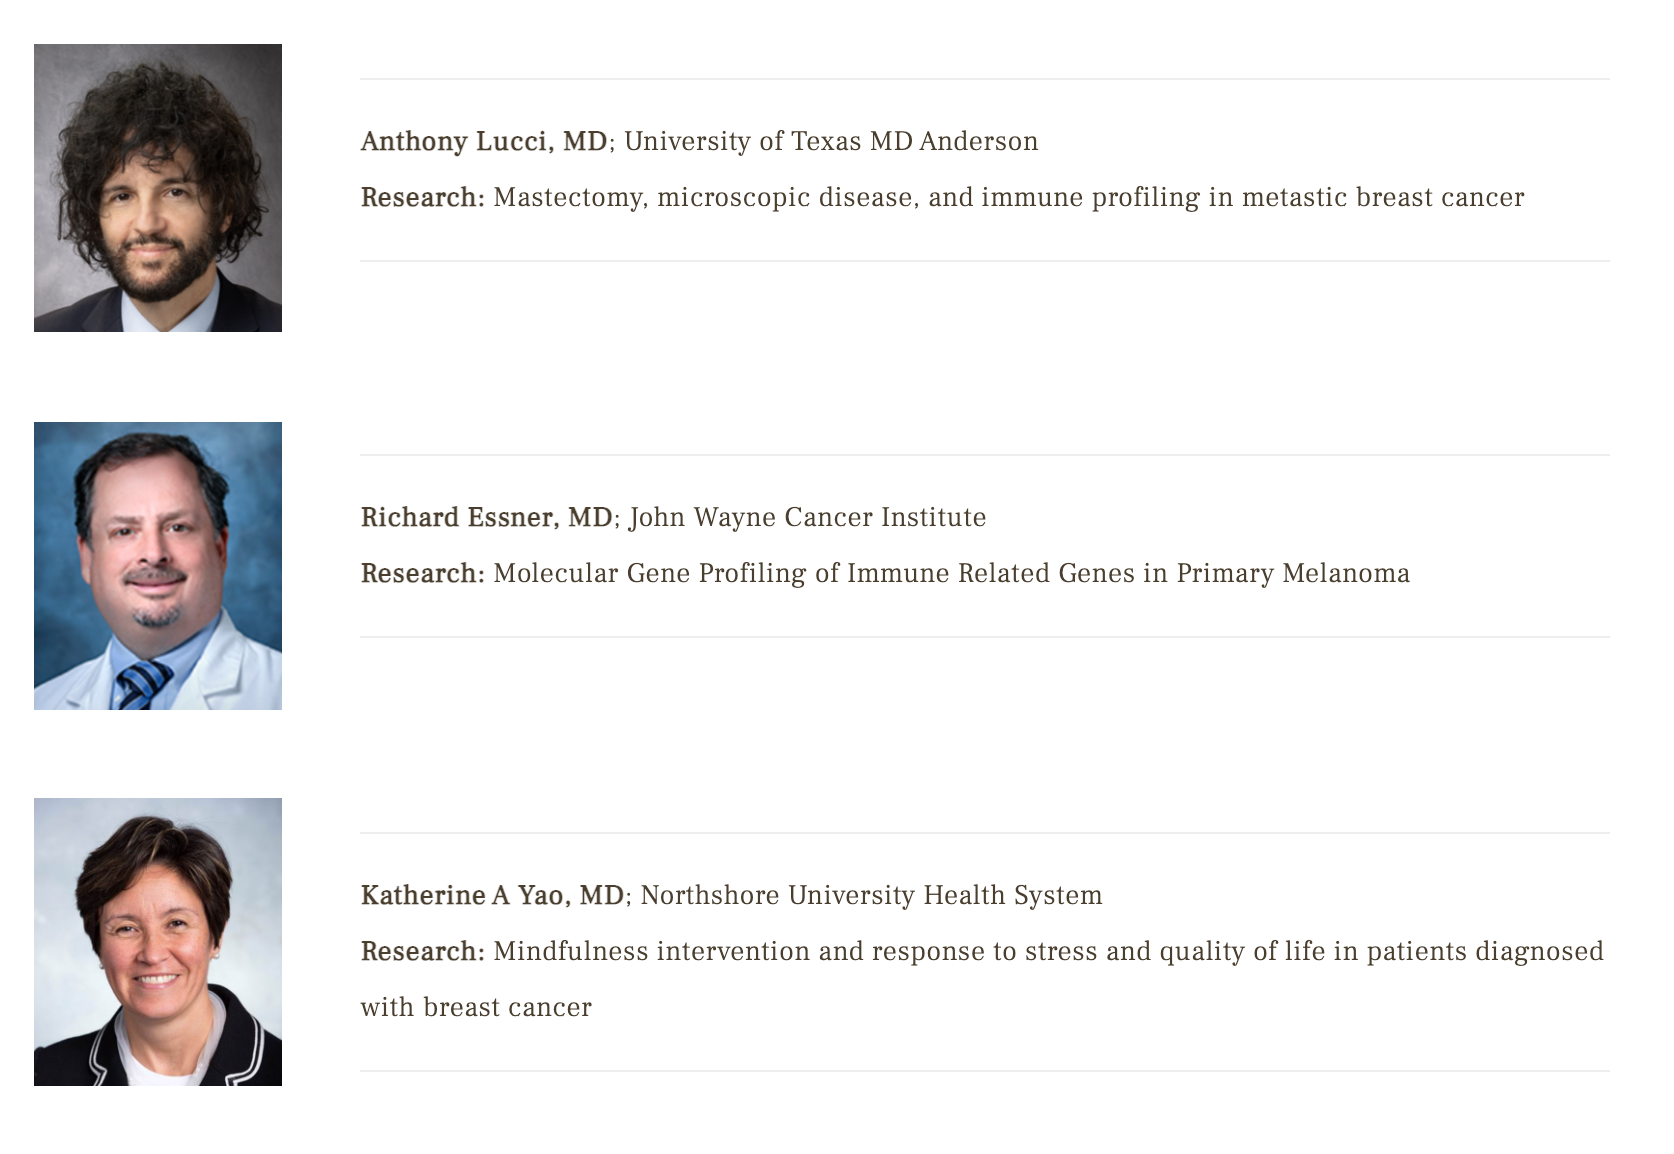The image size is (1674, 1154).
Task: Click the Research label under Richard Essner
Action: 422,574
